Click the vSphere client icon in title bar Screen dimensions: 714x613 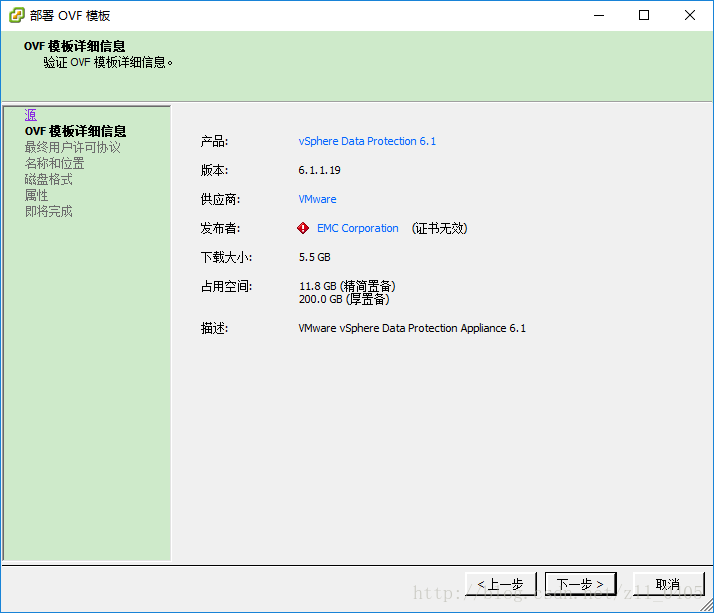(16, 15)
